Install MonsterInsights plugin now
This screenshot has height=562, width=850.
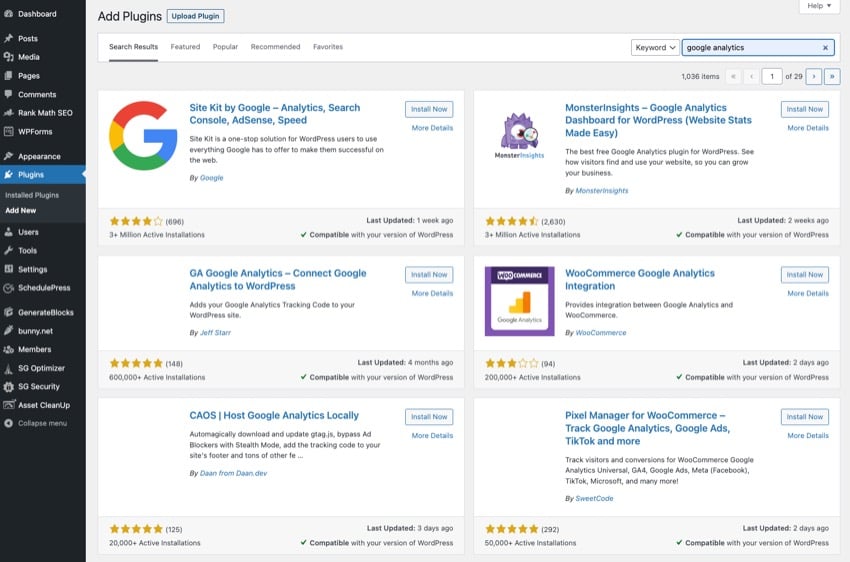pyautogui.click(x=804, y=109)
